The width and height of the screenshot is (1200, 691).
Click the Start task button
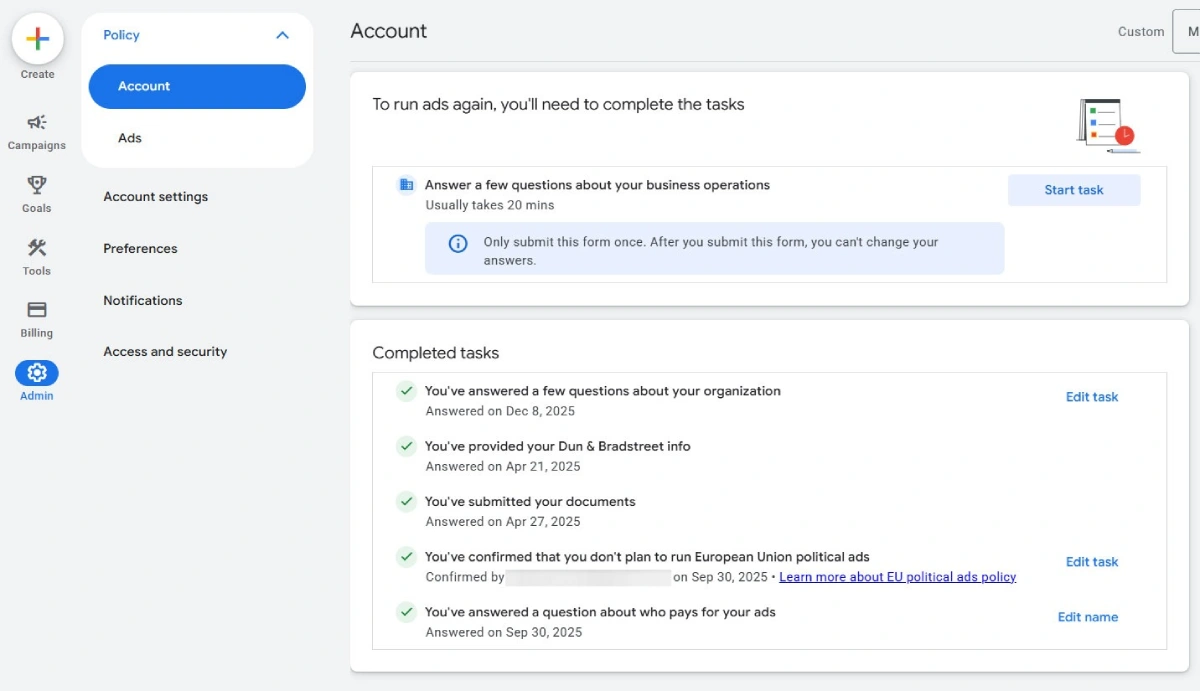pyautogui.click(x=1074, y=190)
